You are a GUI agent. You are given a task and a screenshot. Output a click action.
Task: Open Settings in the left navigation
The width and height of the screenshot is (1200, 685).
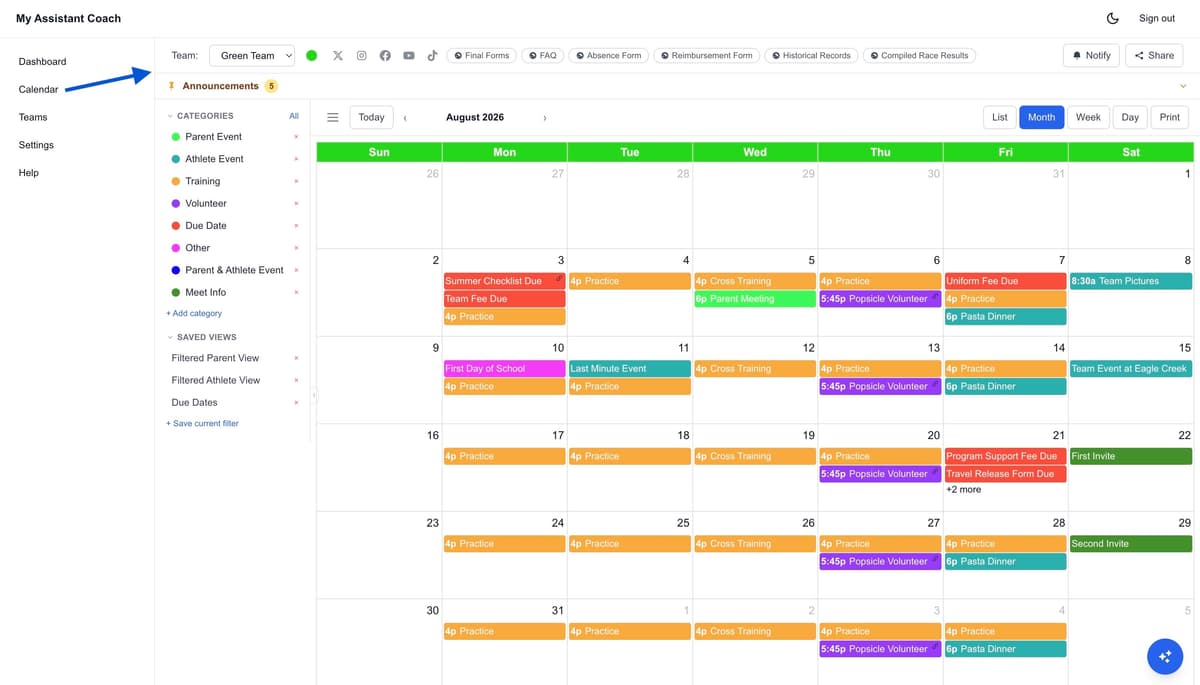click(36, 145)
